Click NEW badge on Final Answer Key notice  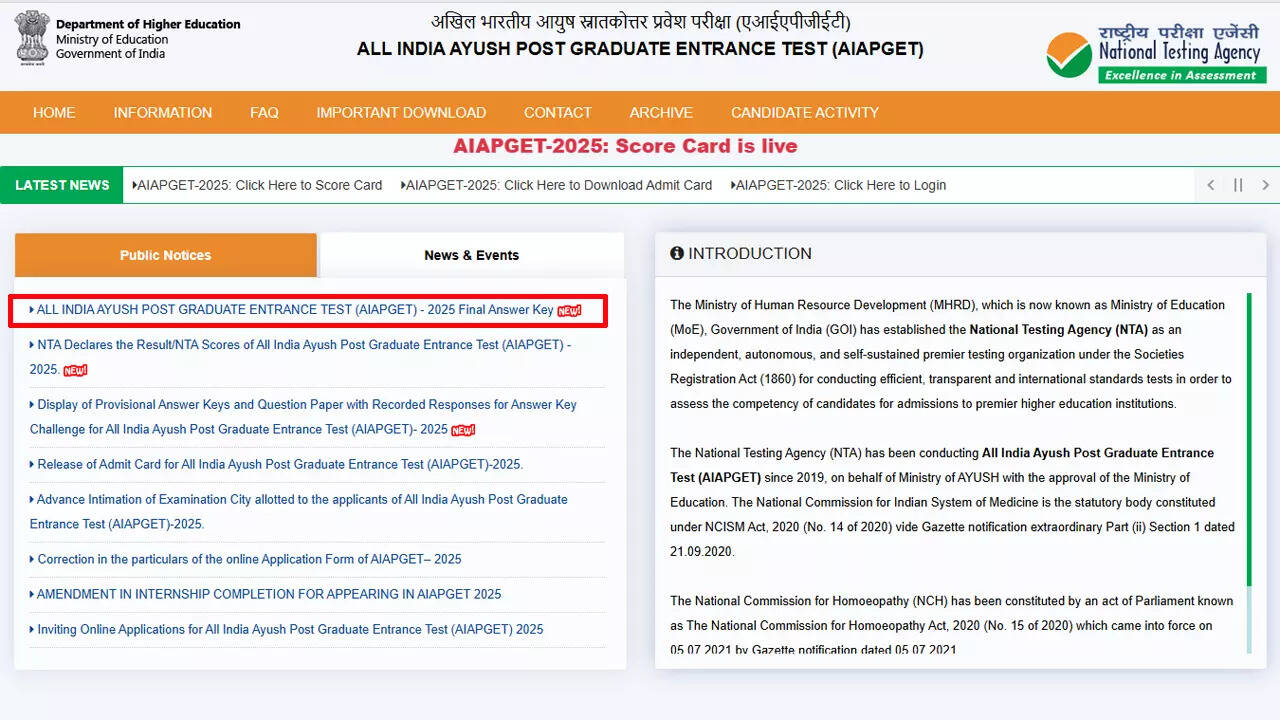click(569, 310)
